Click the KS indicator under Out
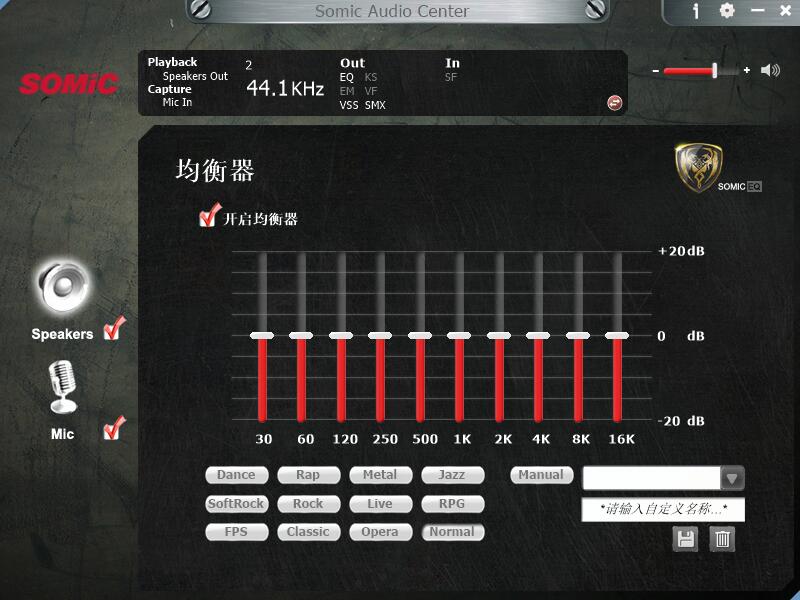The image size is (800, 600). coord(371,77)
